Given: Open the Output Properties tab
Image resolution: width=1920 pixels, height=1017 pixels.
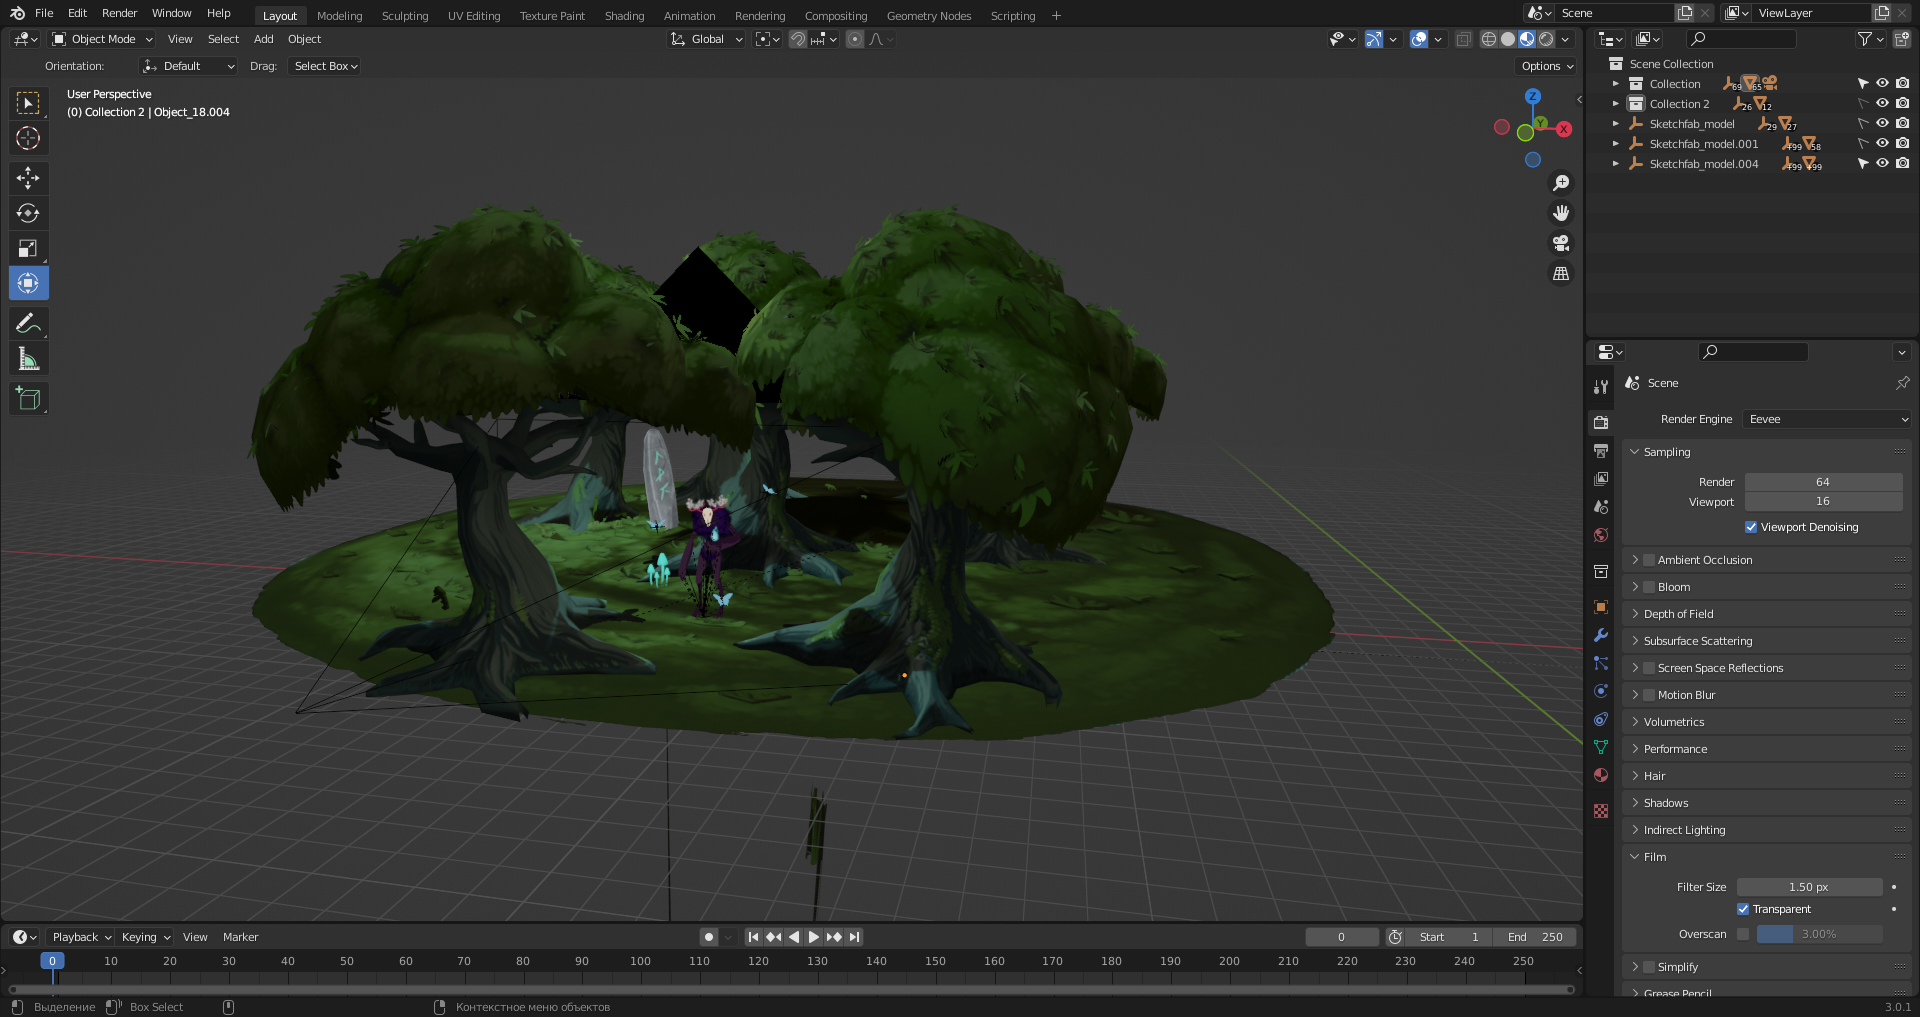Looking at the screenshot, I should pos(1601,451).
